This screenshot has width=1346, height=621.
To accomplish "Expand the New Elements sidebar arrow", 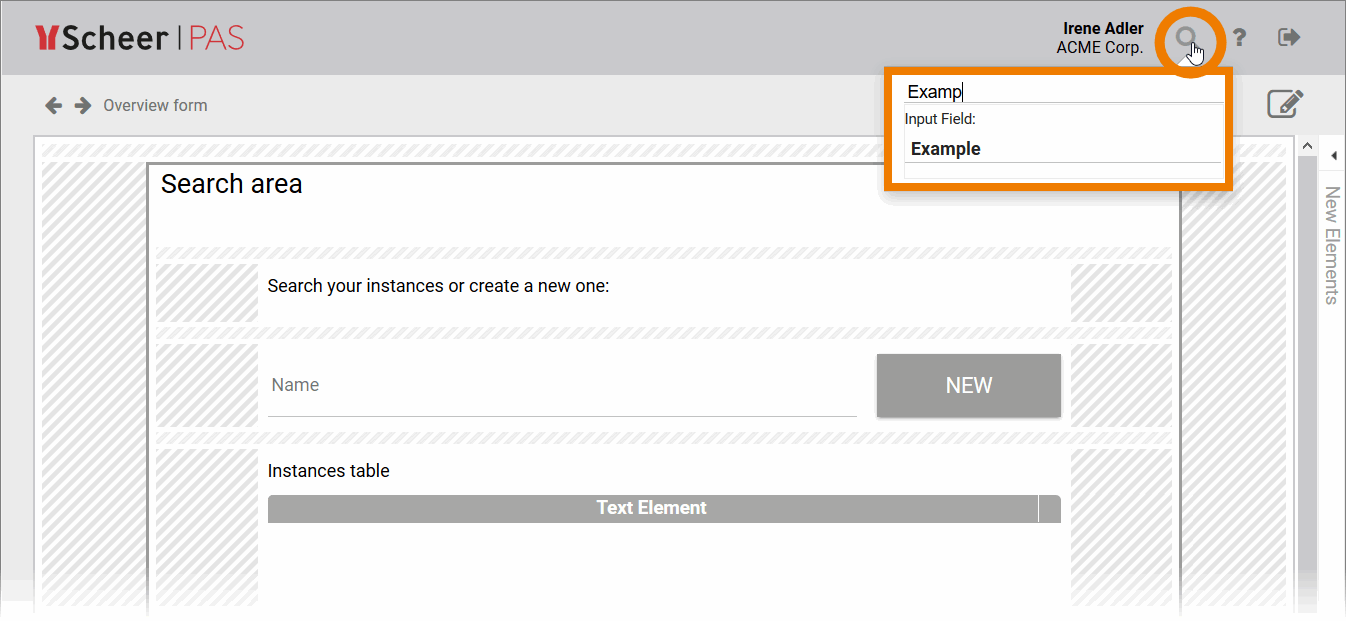I will 1333,156.
